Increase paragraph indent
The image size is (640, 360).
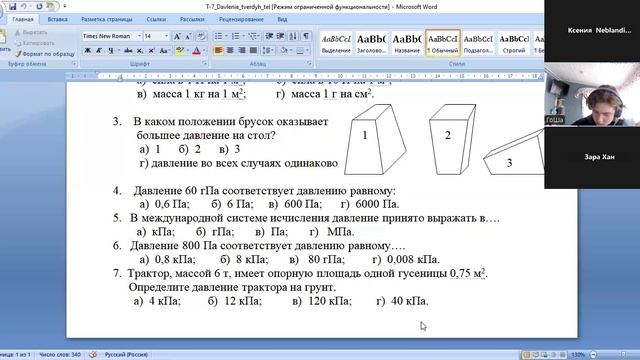tap(280, 36)
